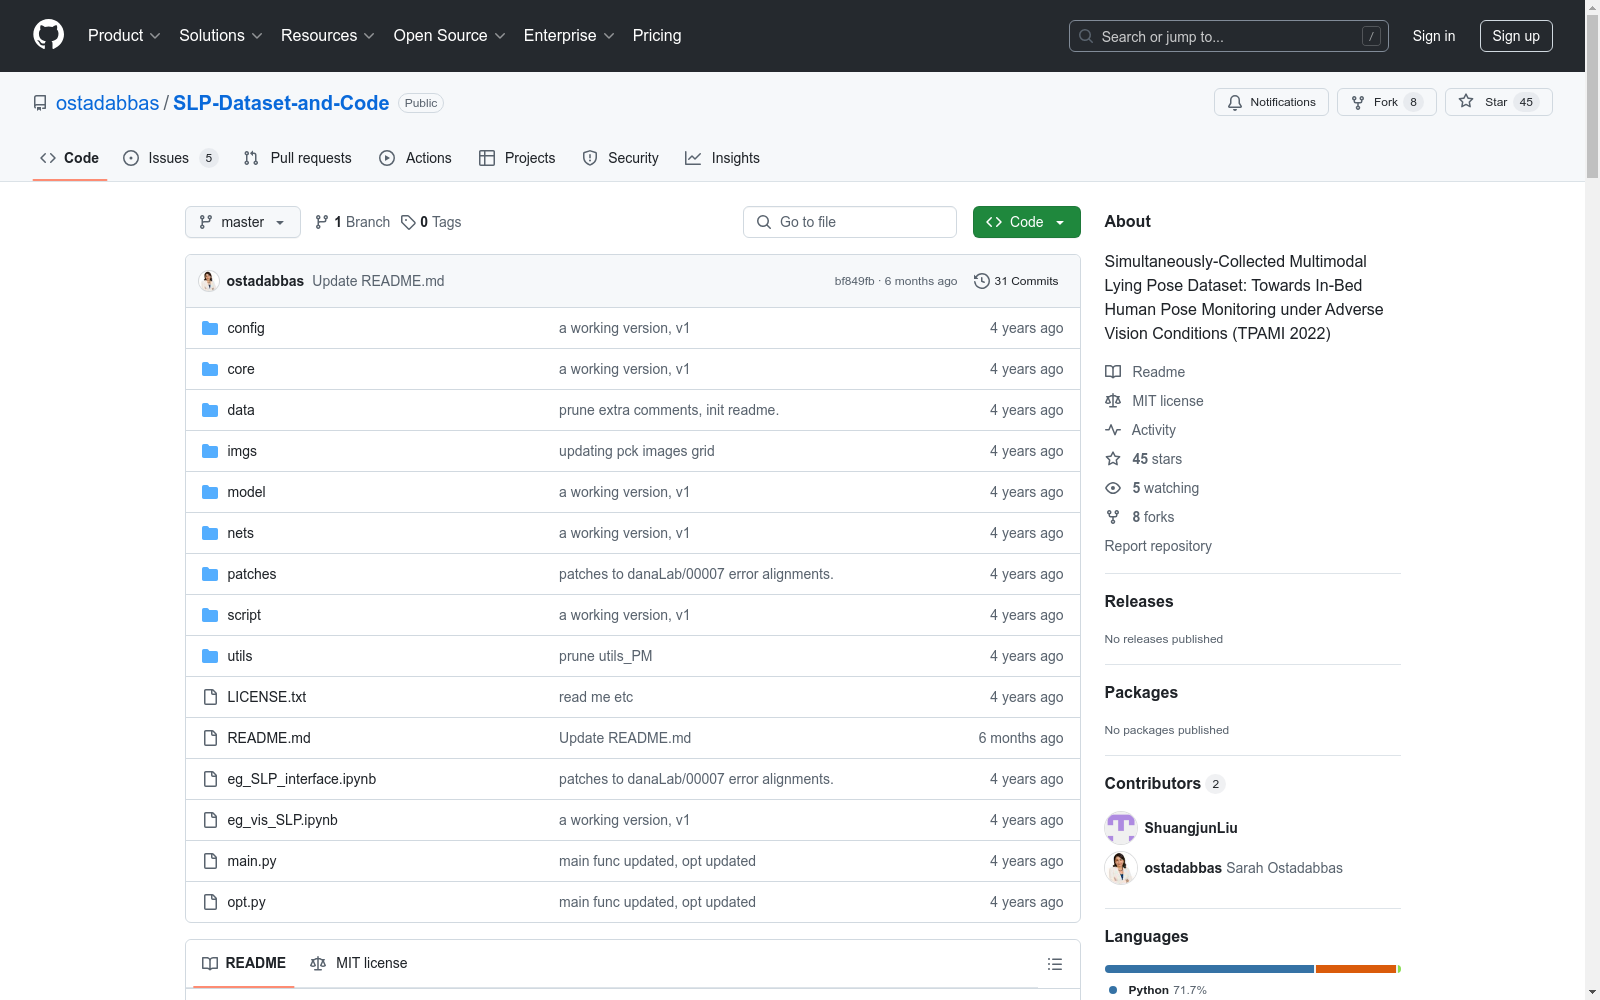This screenshot has height=1000, width=1600.
Task: Open the README.md file
Action: [269, 738]
